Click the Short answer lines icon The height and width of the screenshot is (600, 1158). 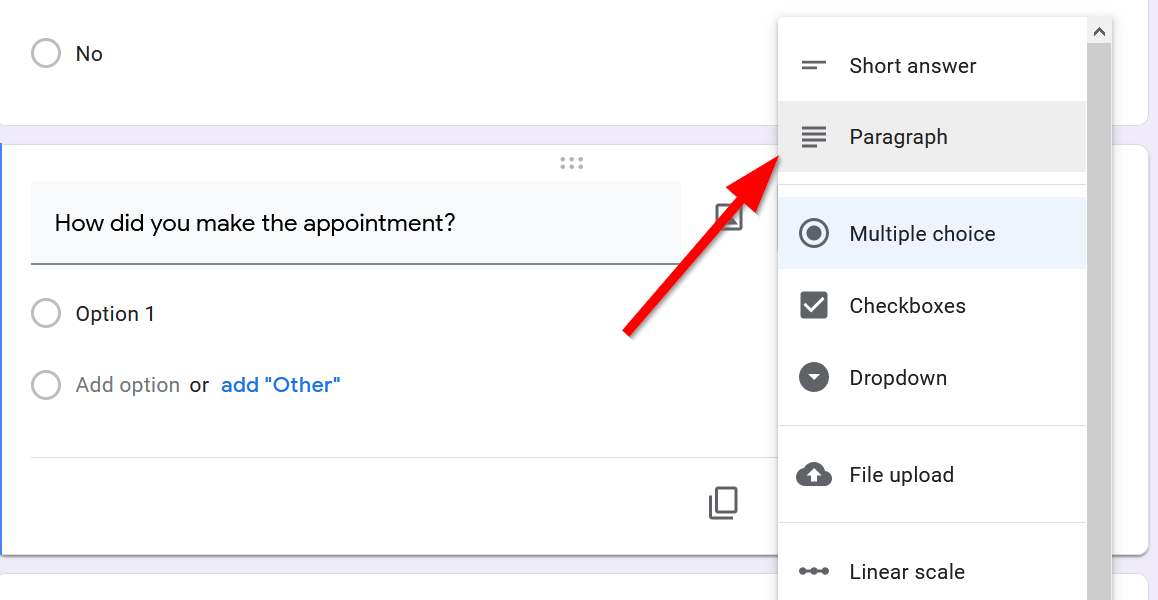point(814,66)
